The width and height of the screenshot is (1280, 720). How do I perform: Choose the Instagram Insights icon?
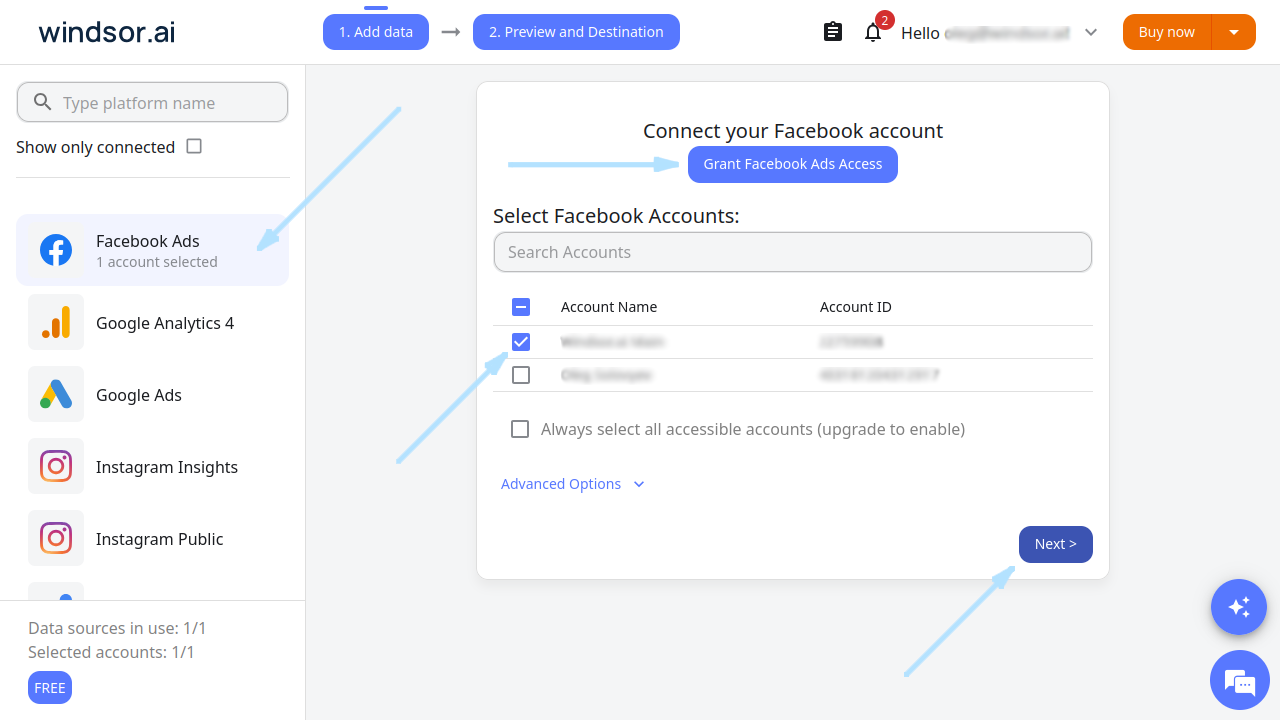[56, 466]
